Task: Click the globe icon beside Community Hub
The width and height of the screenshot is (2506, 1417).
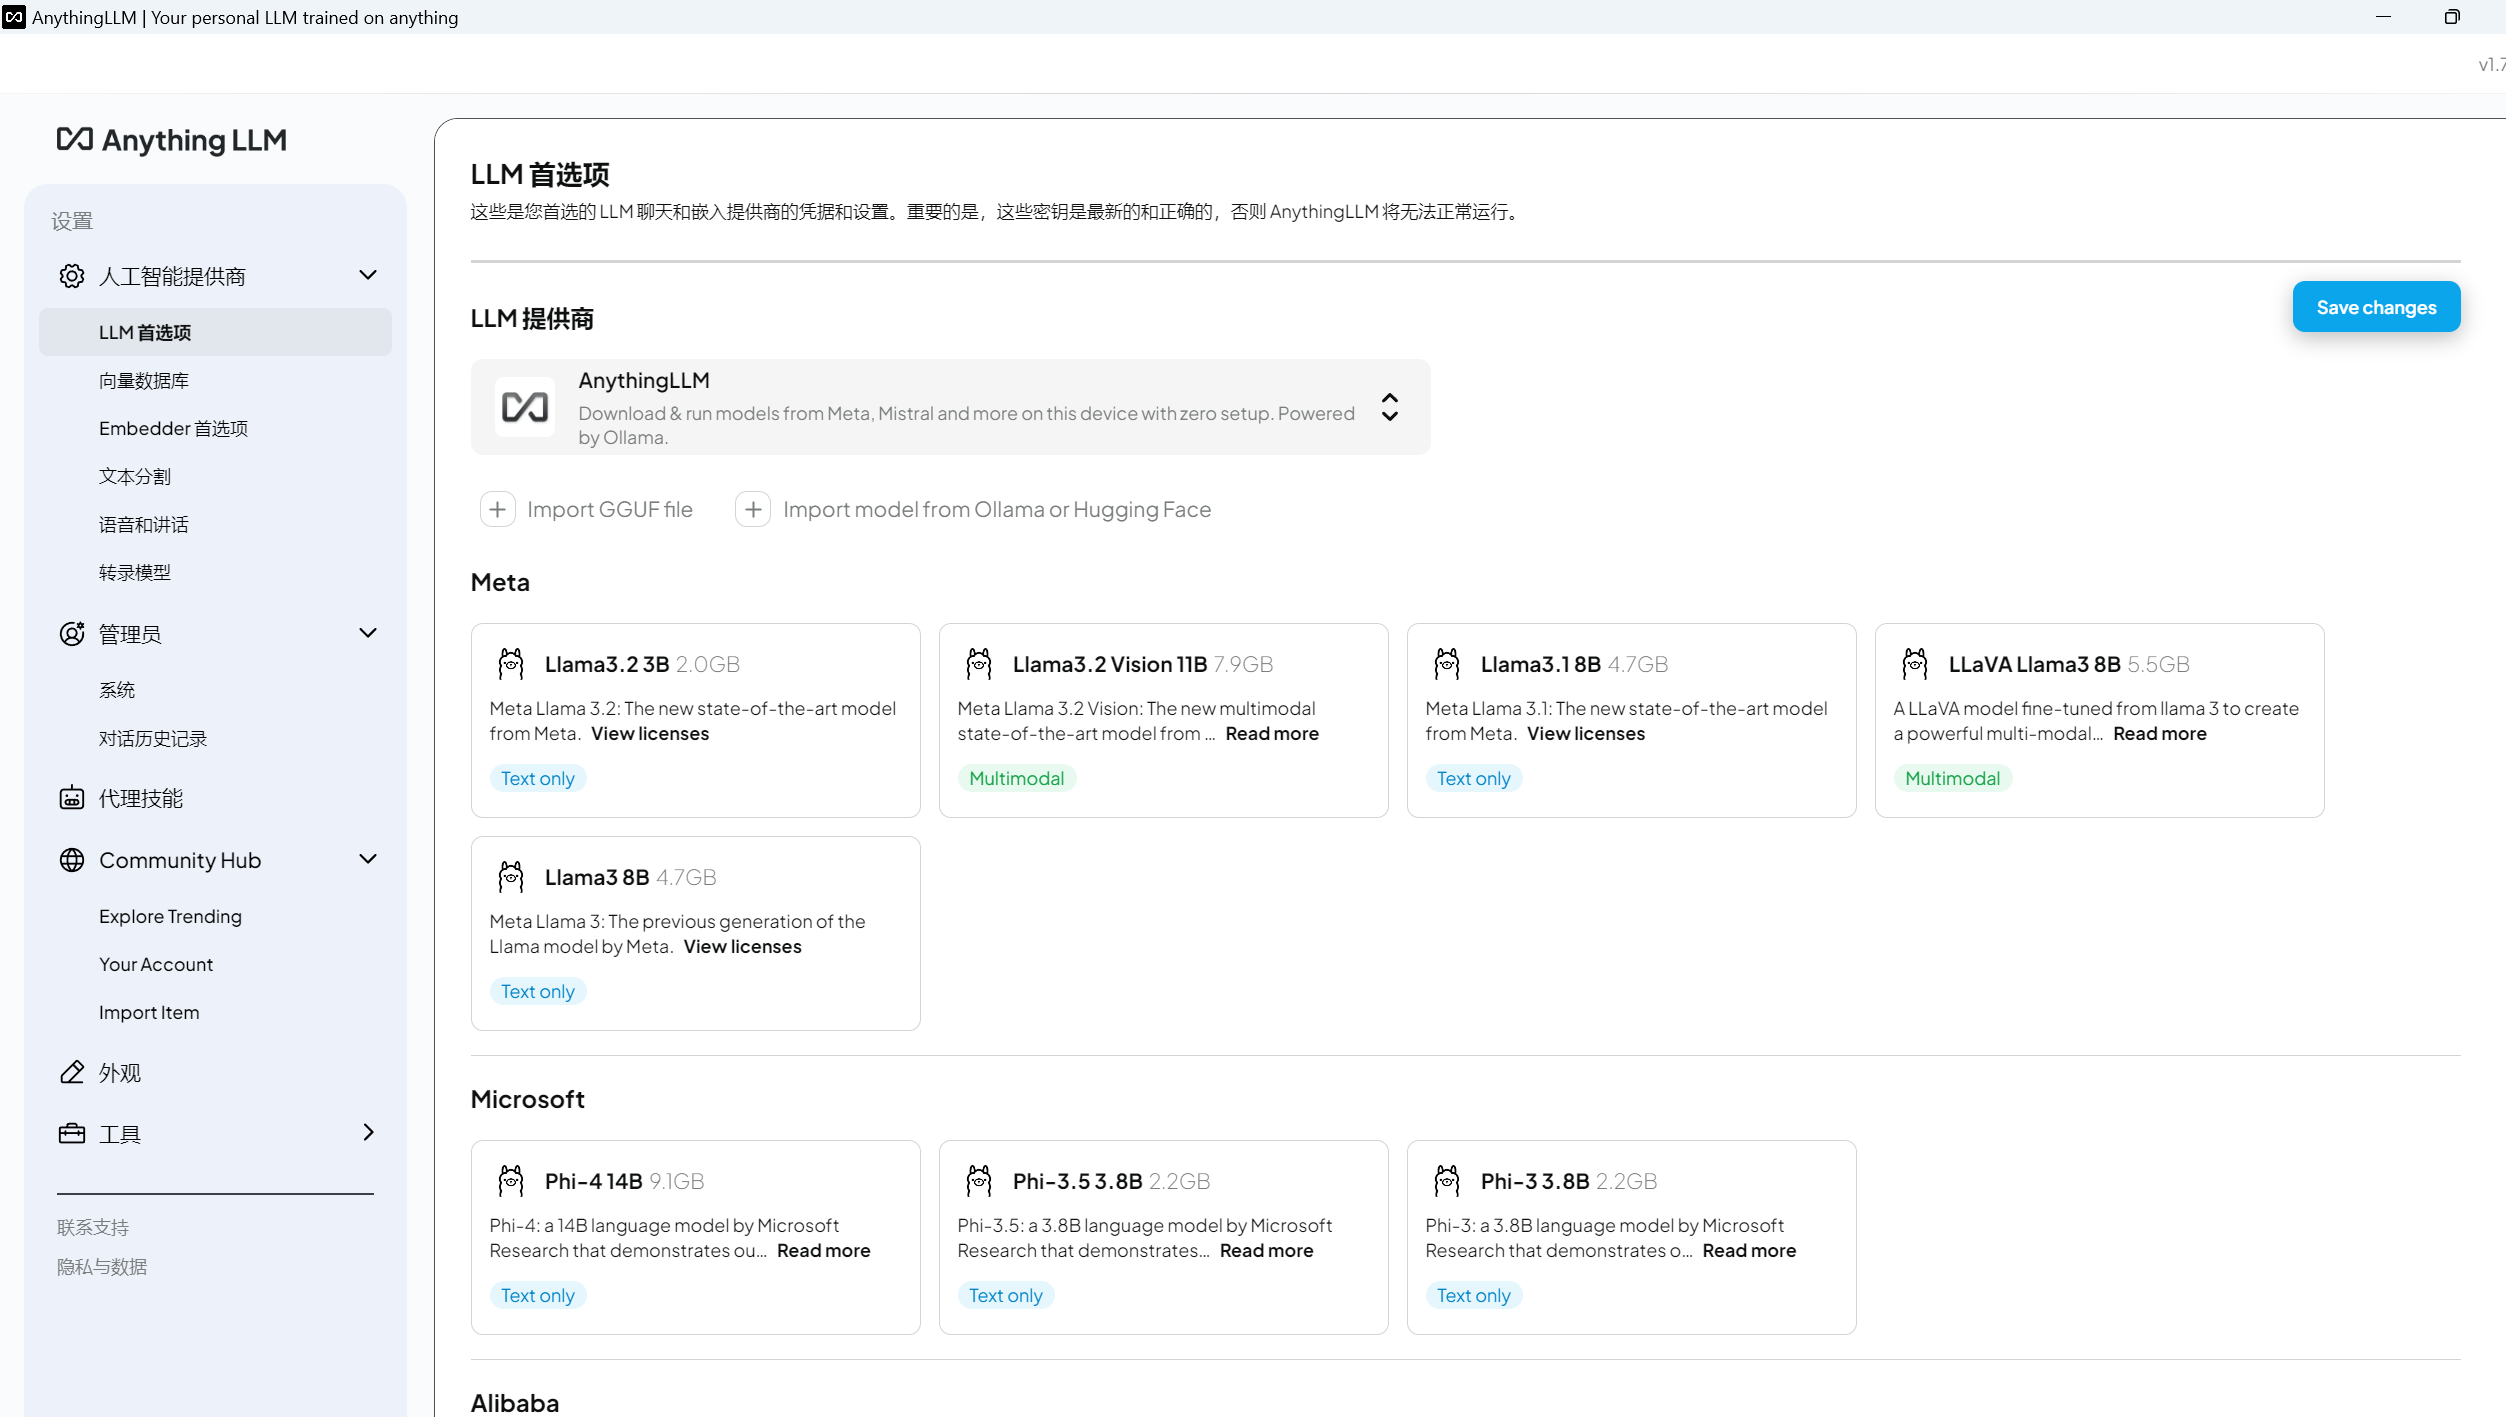Action: [72, 860]
